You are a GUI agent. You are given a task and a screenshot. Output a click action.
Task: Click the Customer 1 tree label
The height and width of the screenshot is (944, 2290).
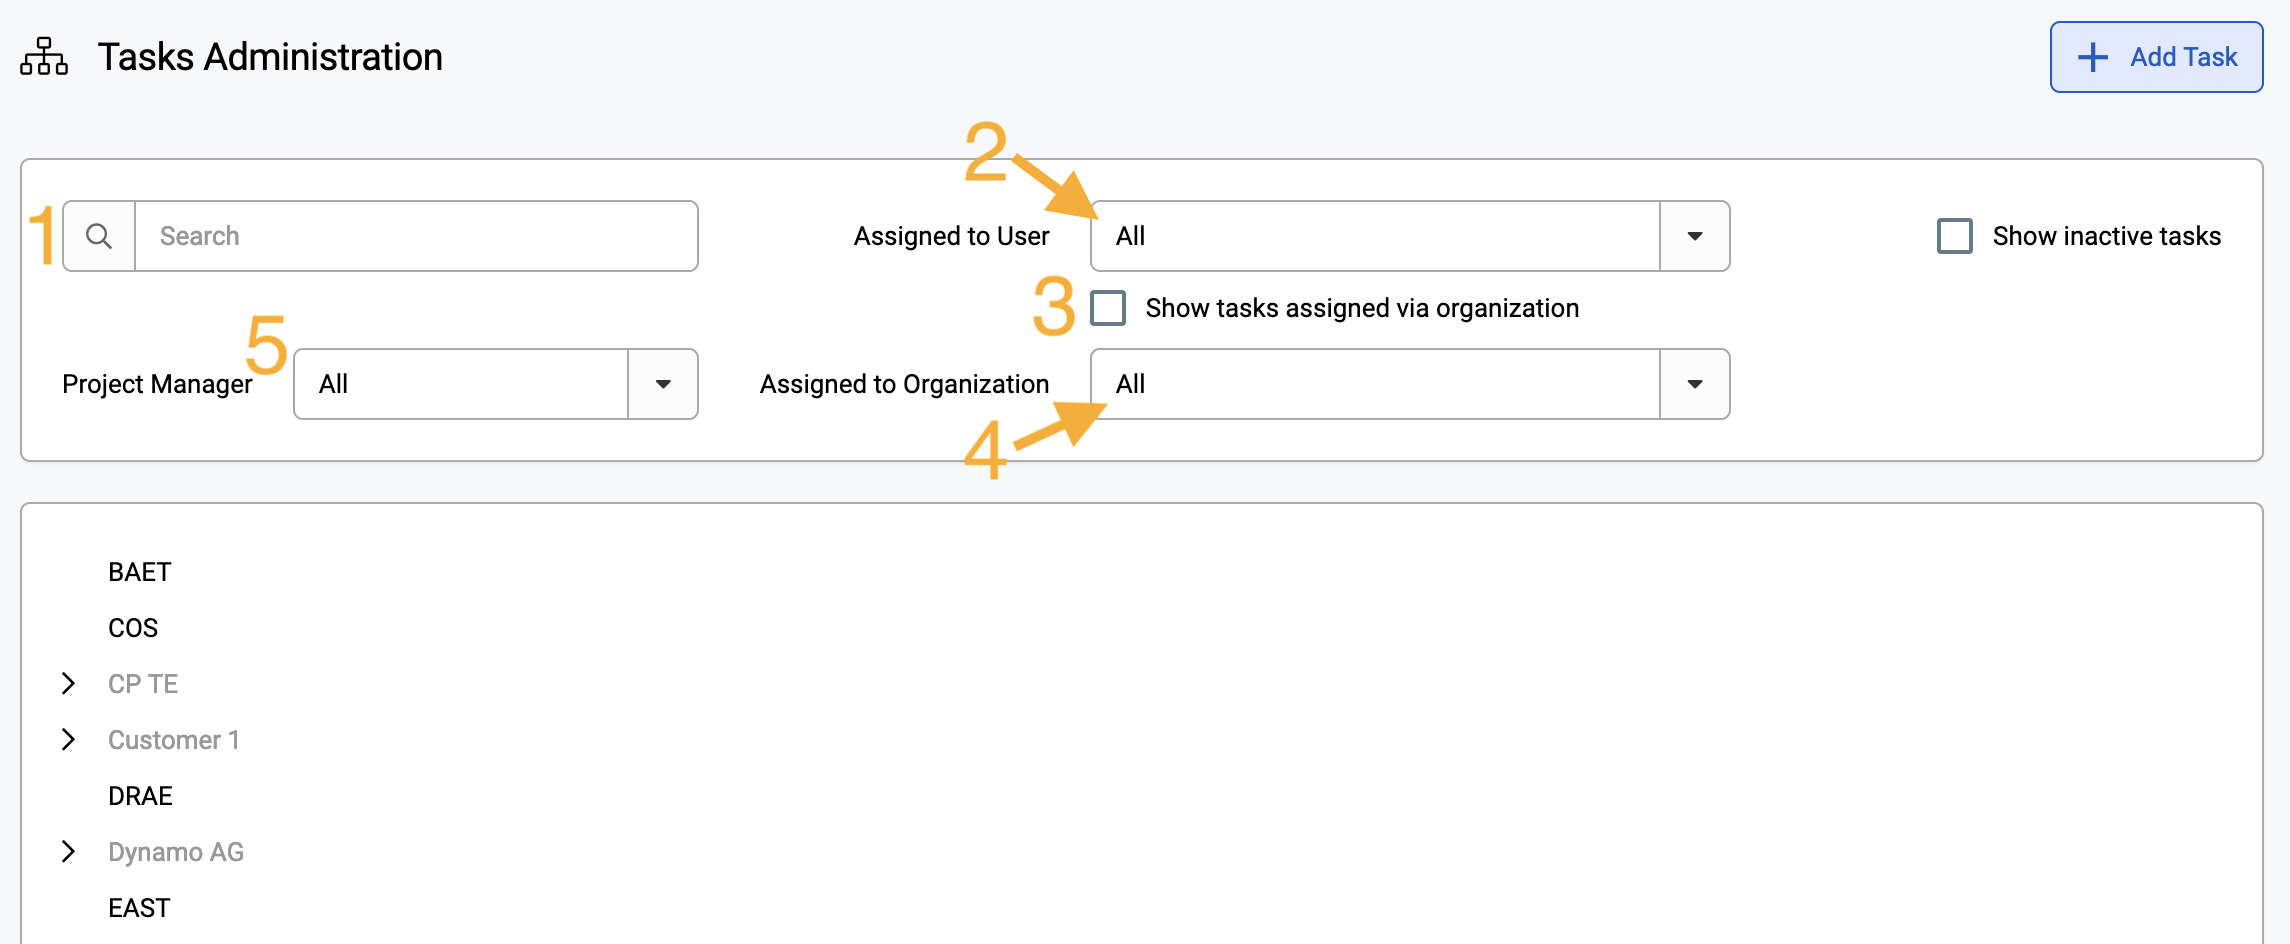[174, 740]
